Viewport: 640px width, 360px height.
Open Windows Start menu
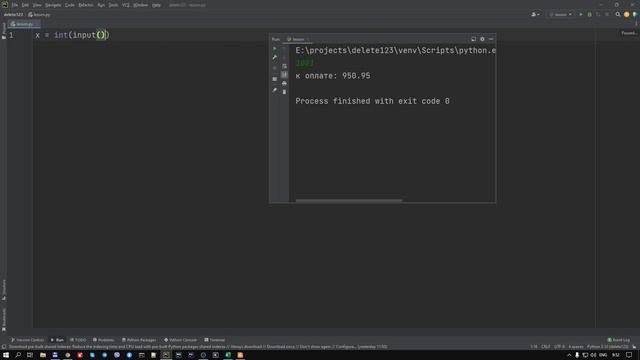click(6, 355)
